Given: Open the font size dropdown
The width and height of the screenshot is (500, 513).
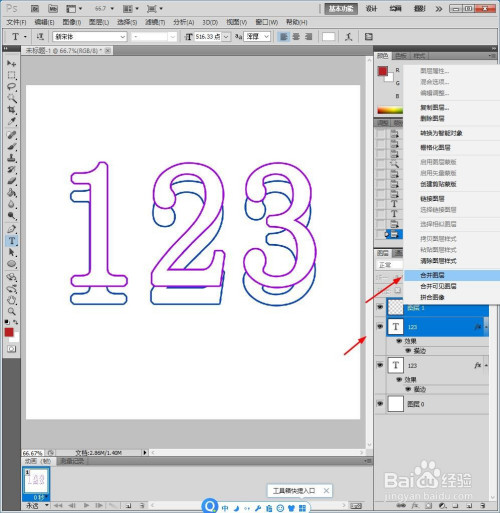Looking at the screenshot, I should coord(226,37).
